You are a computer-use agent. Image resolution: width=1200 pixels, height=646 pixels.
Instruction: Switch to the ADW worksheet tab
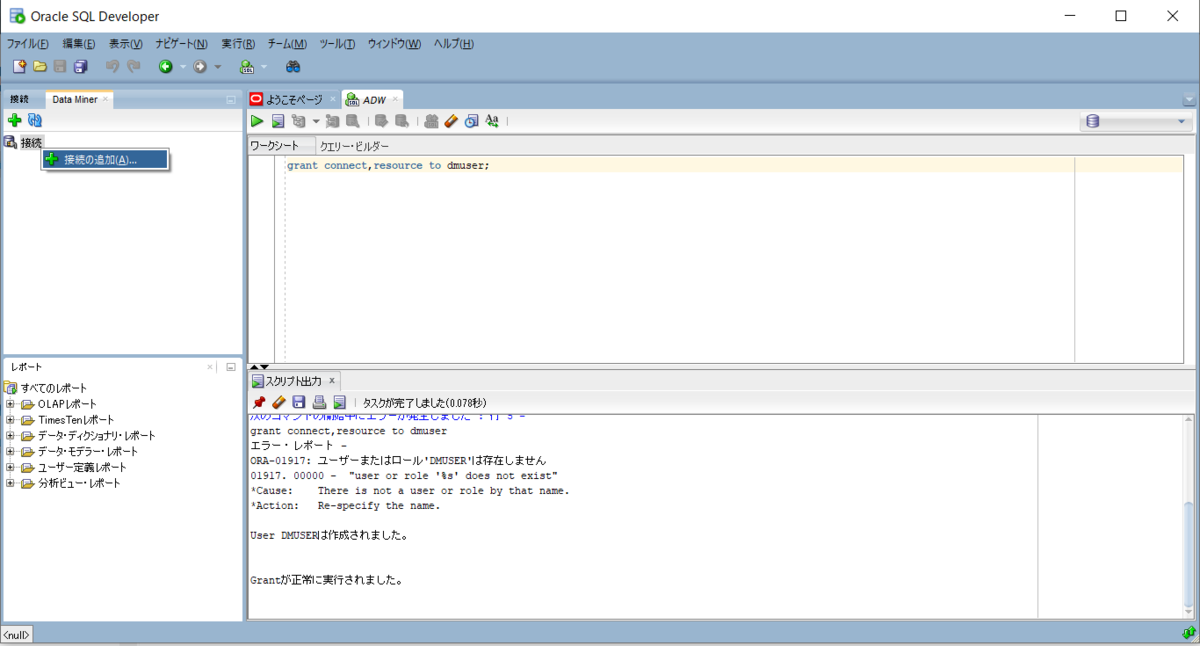click(x=374, y=99)
